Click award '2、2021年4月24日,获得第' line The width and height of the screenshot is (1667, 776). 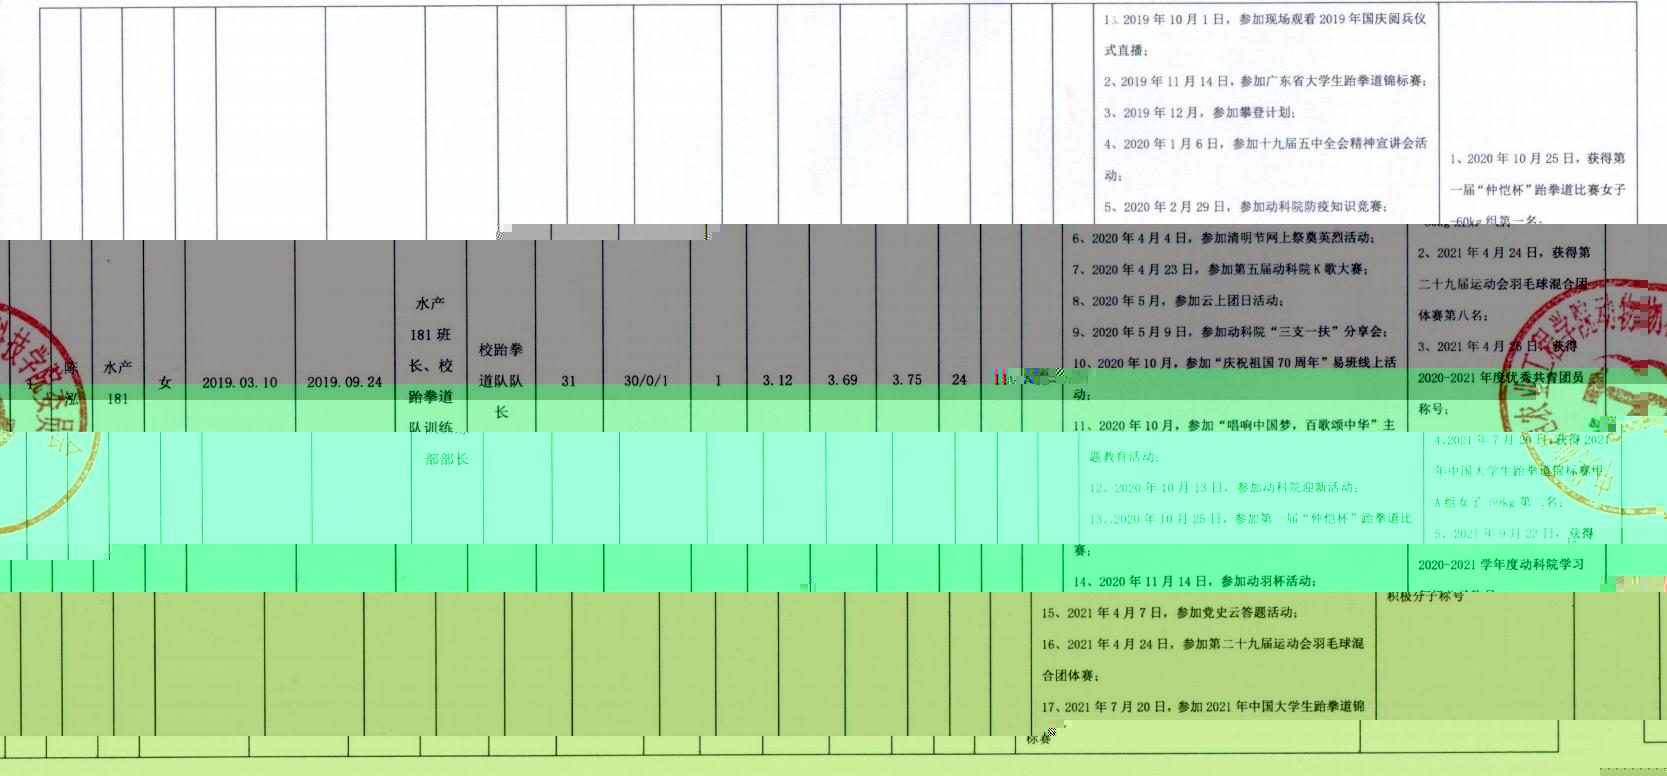(1504, 253)
